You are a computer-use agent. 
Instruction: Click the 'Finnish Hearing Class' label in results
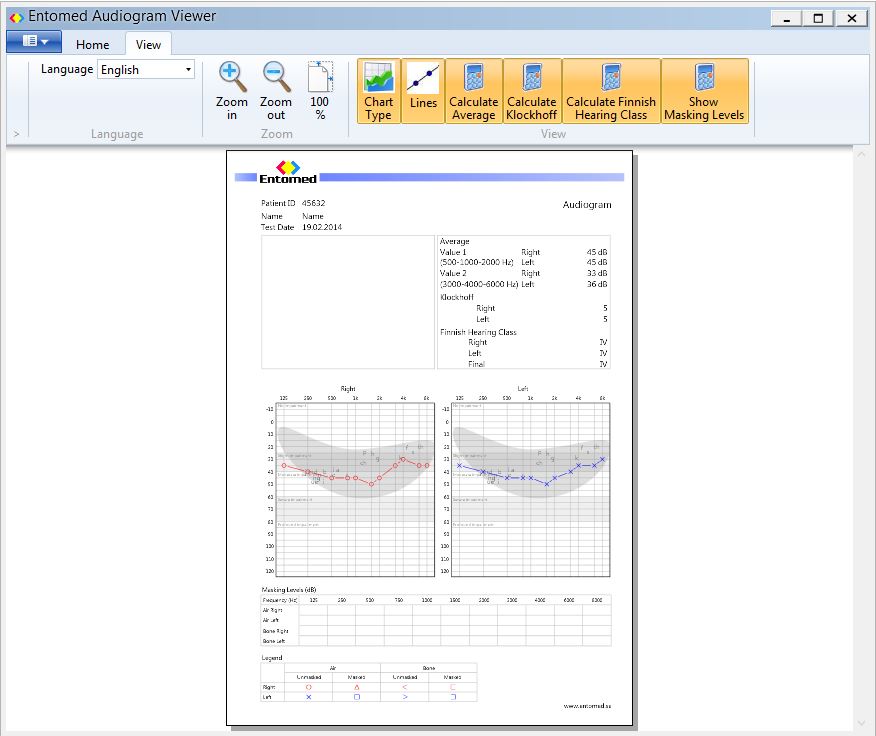point(478,332)
